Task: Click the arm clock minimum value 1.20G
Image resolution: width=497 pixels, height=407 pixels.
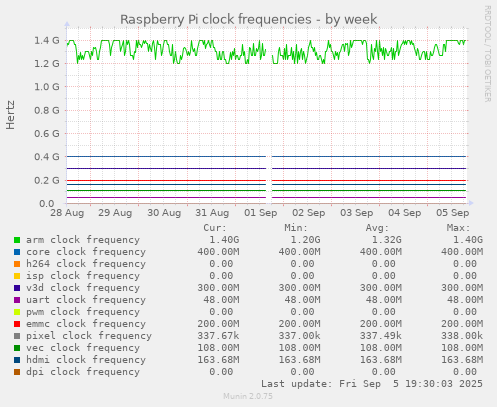Action: click(x=305, y=240)
